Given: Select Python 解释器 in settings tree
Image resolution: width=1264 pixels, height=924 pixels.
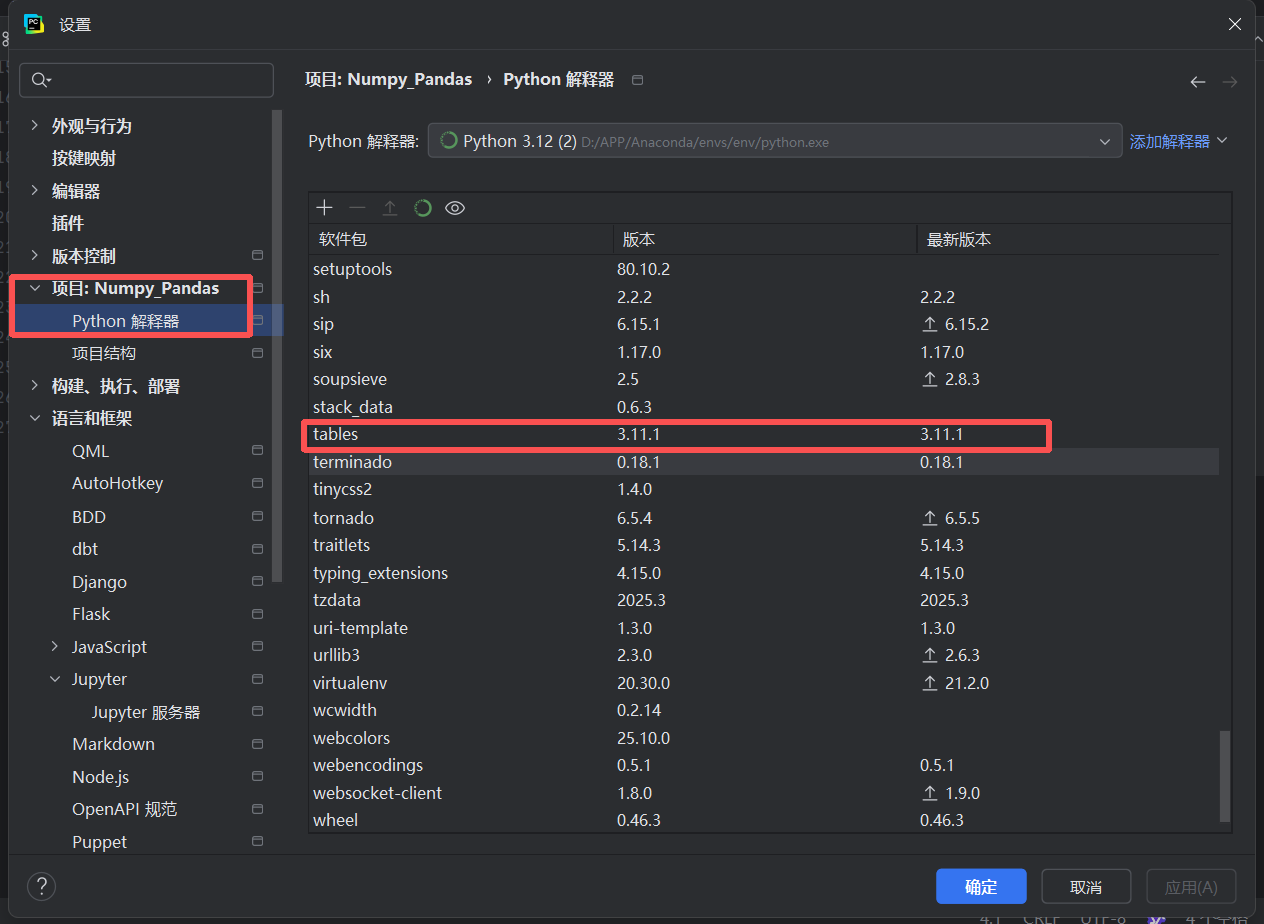Looking at the screenshot, I should [x=126, y=321].
